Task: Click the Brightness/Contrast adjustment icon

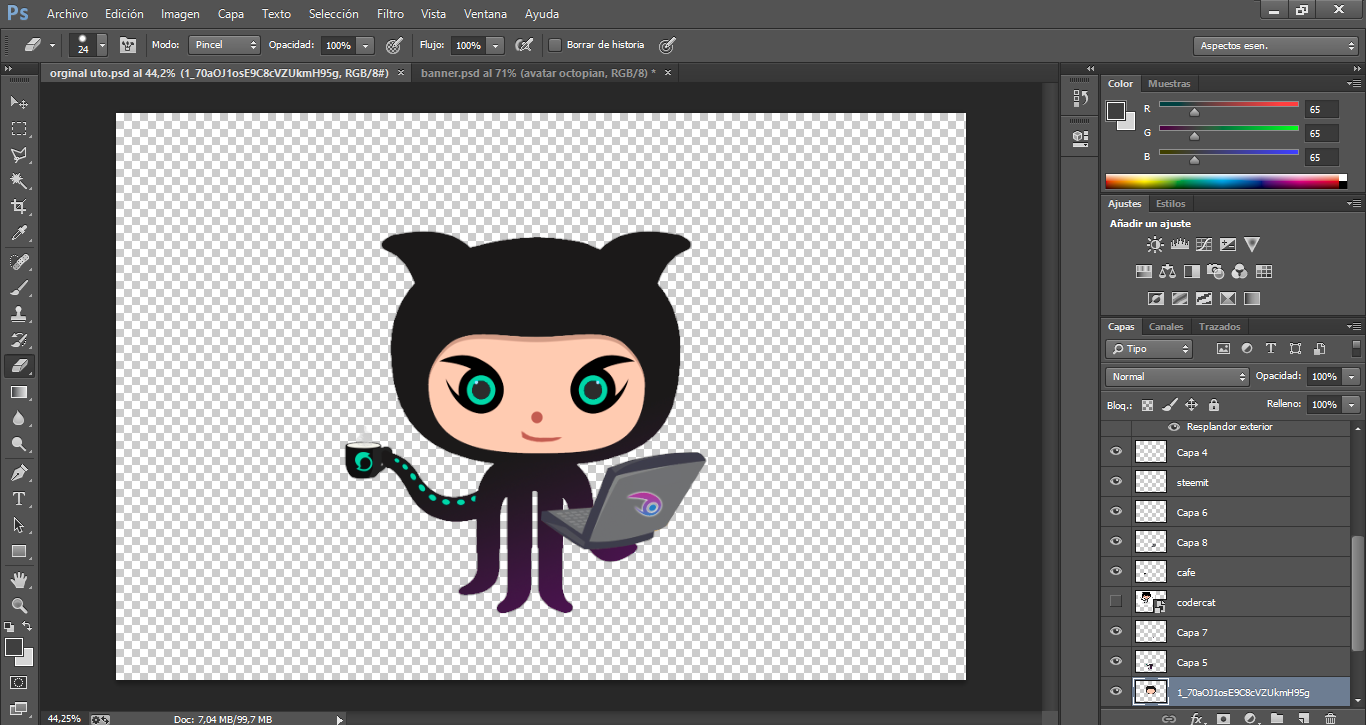Action: [x=1155, y=244]
